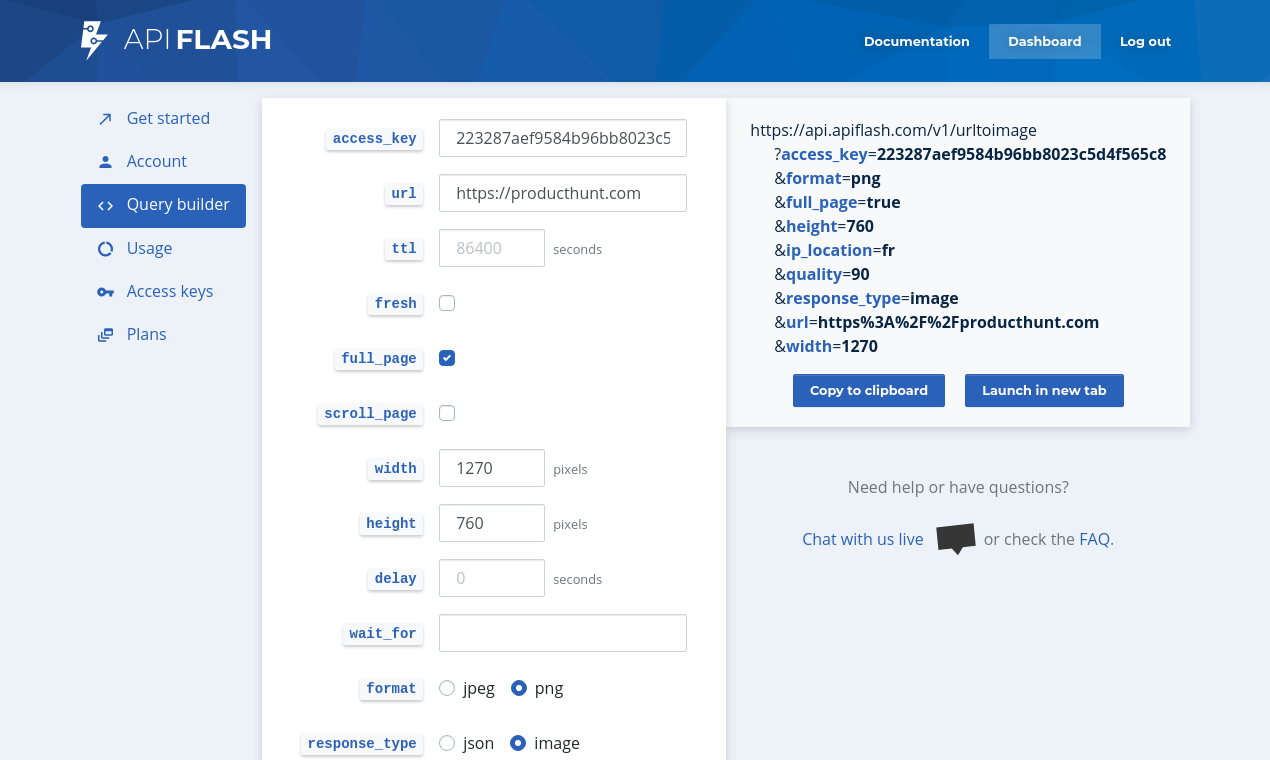This screenshot has height=760, width=1270.
Task: Select the json response_type radio button
Action: coord(446,743)
